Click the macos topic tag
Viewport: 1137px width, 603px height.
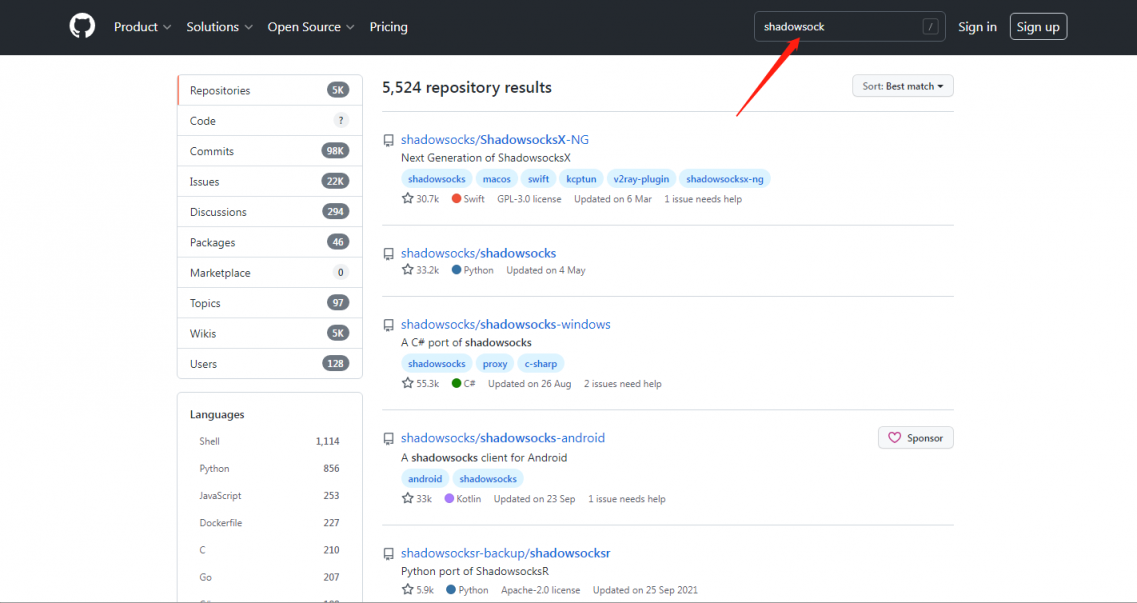(x=497, y=179)
